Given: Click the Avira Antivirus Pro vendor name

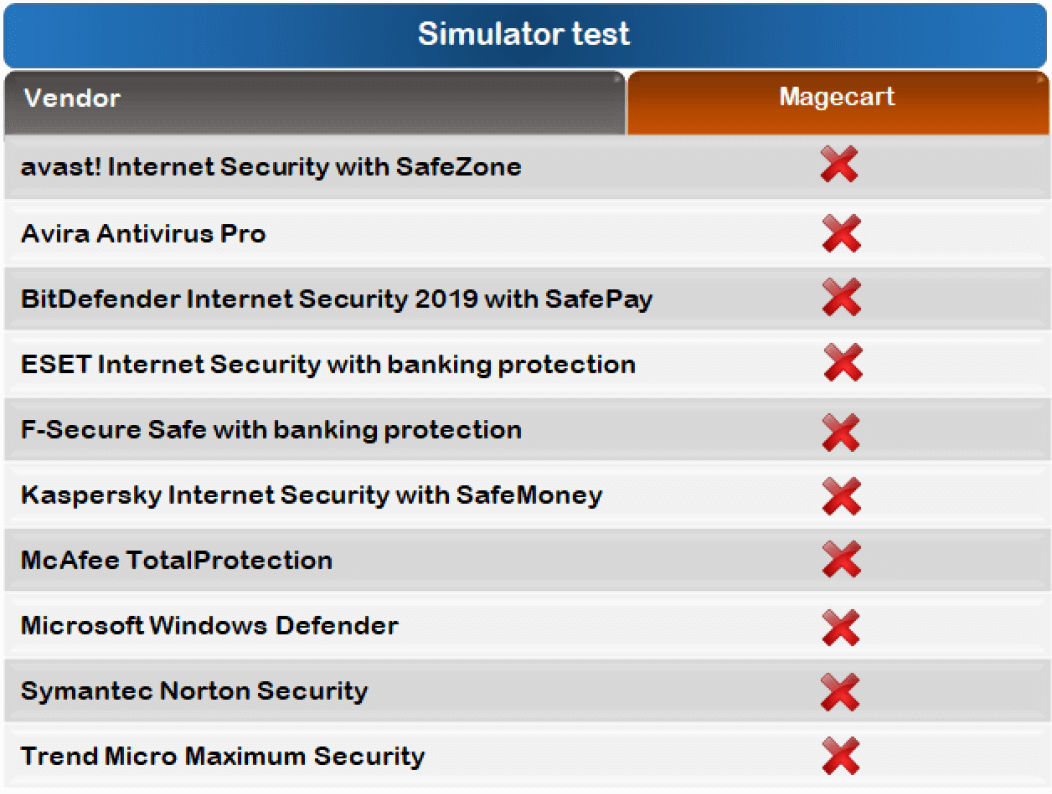Looking at the screenshot, I should point(143,234).
